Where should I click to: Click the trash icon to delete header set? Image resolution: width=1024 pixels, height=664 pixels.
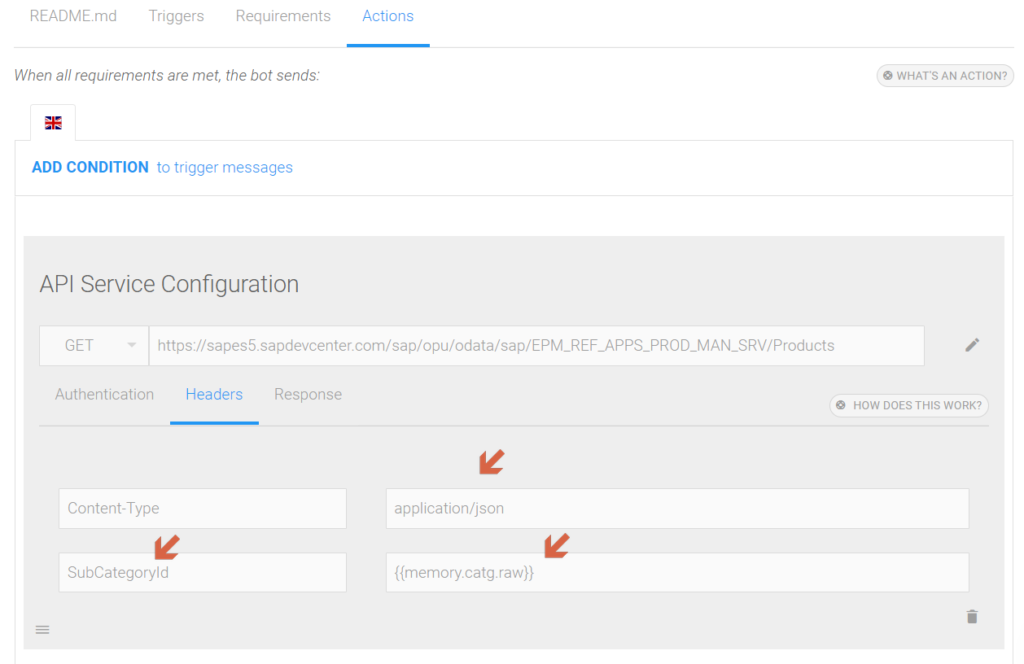click(x=971, y=617)
